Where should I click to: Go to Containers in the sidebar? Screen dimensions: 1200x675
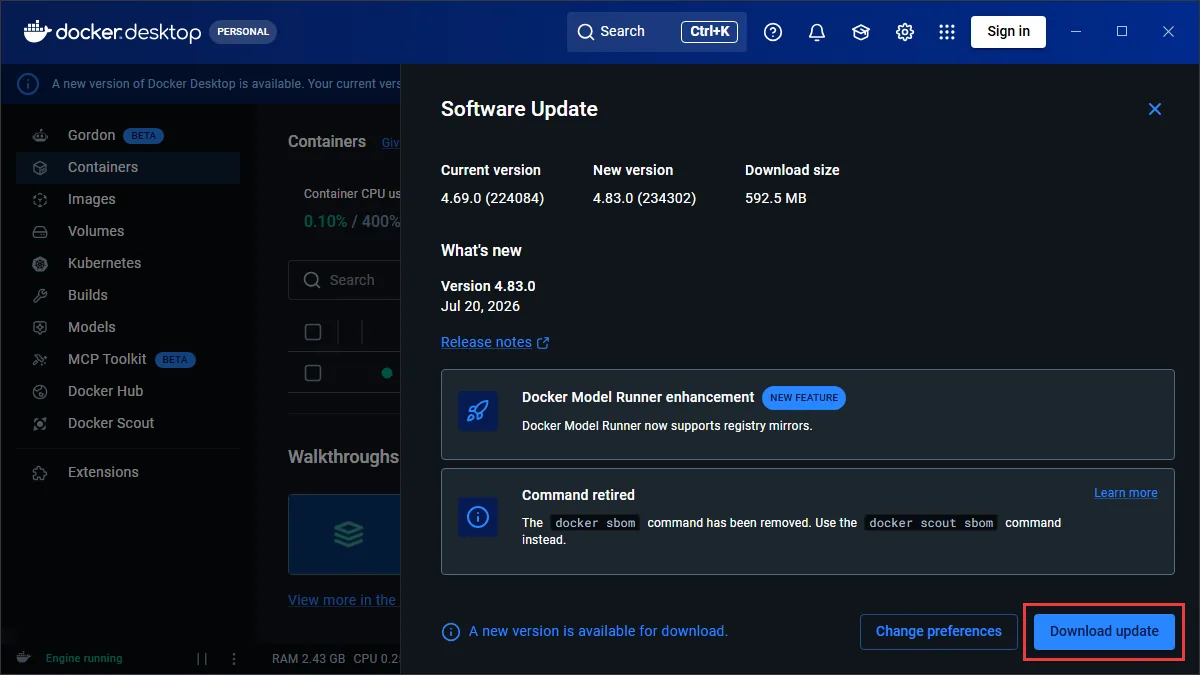tap(128, 167)
